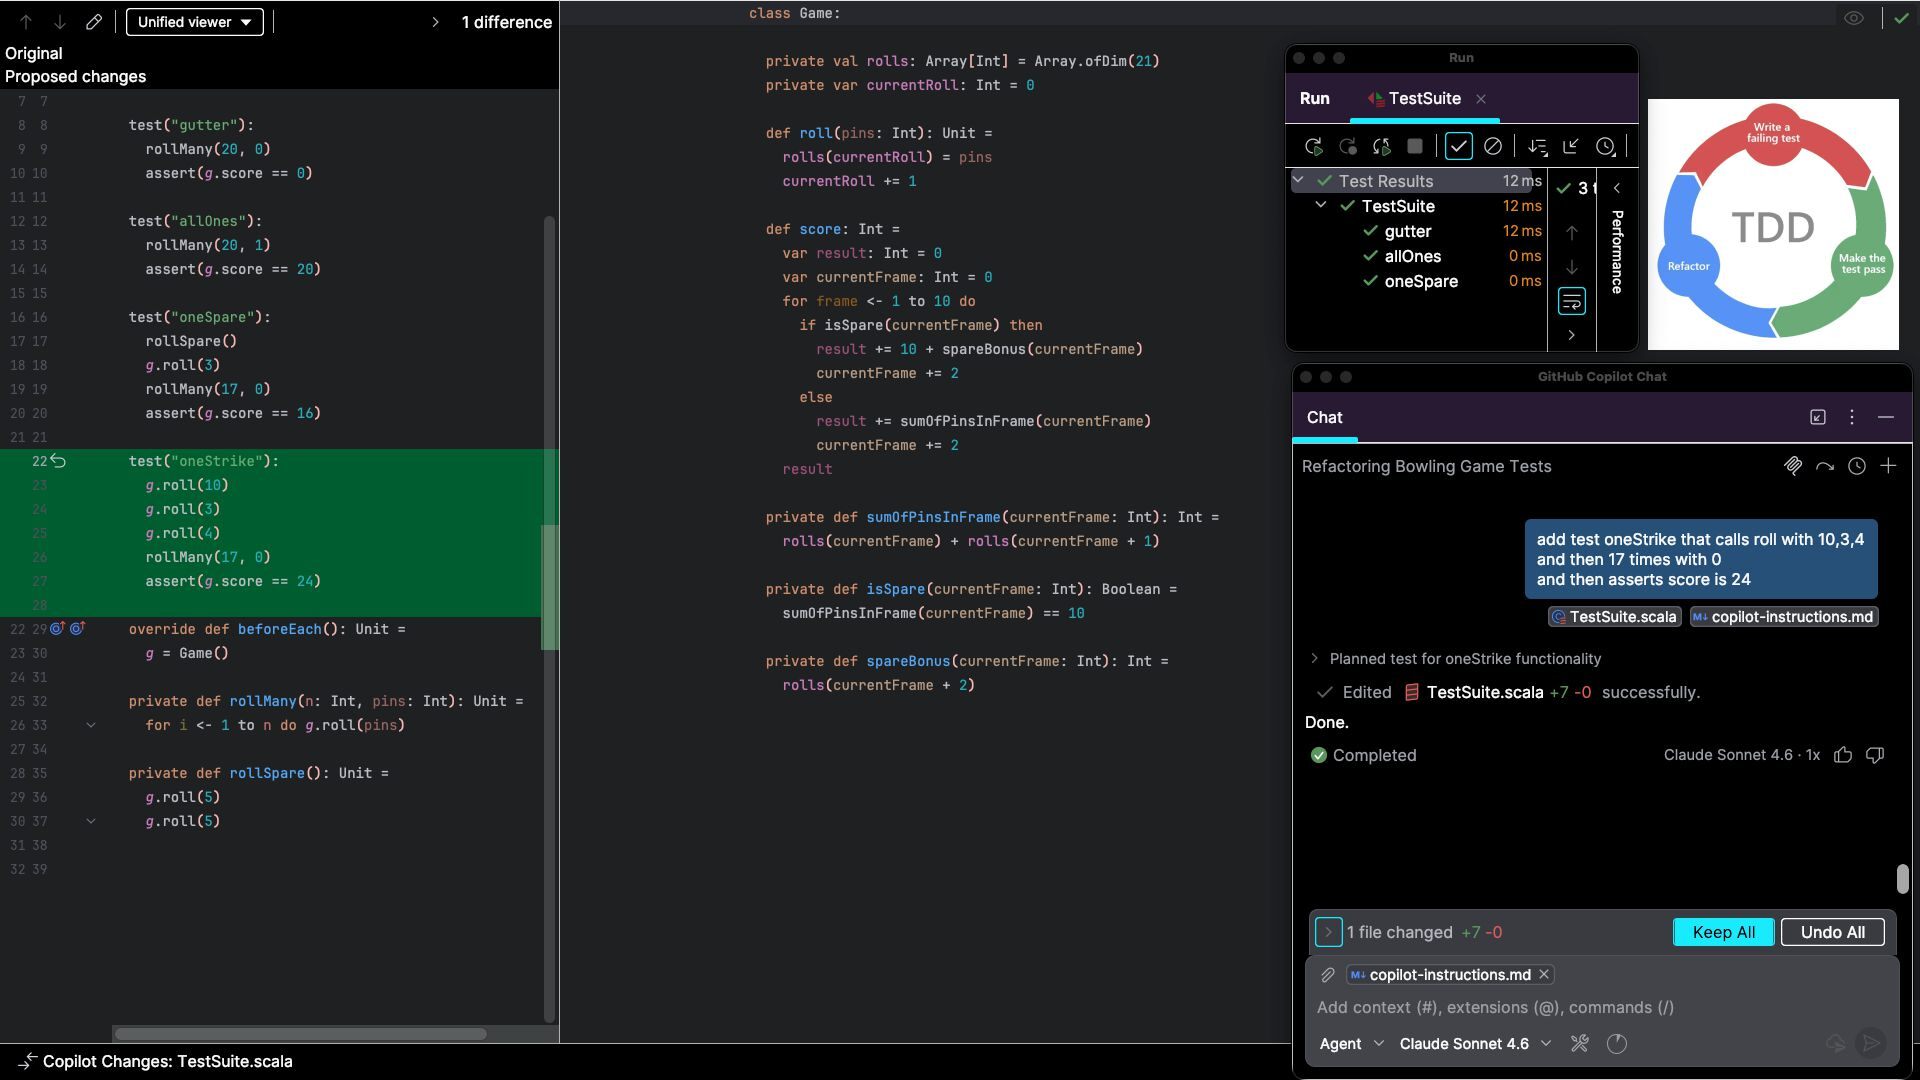Revert the oneStrike change at line 22
Screen dimensions: 1920x1080
[59, 461]
